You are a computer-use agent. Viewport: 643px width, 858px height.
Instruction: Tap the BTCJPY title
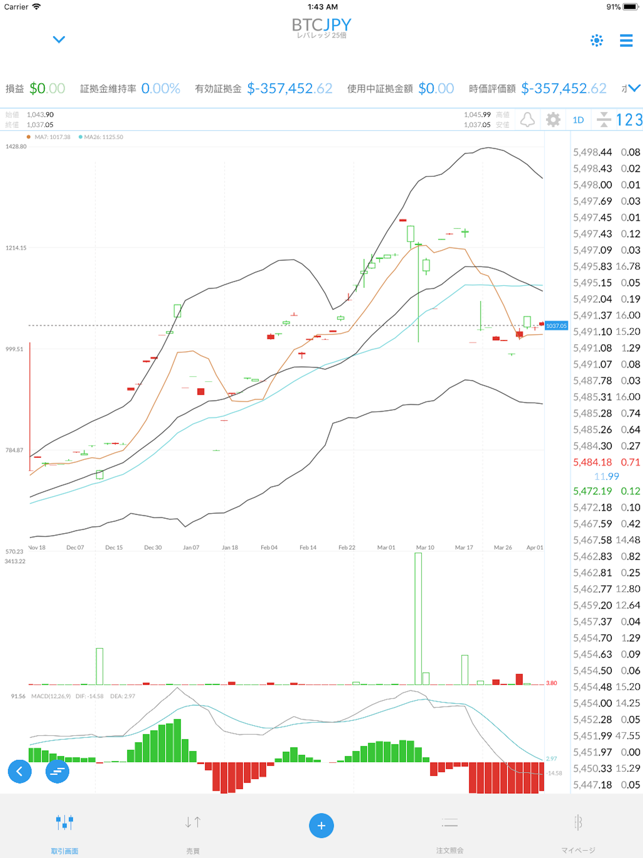pyautogui.click(x=321, y=24)
